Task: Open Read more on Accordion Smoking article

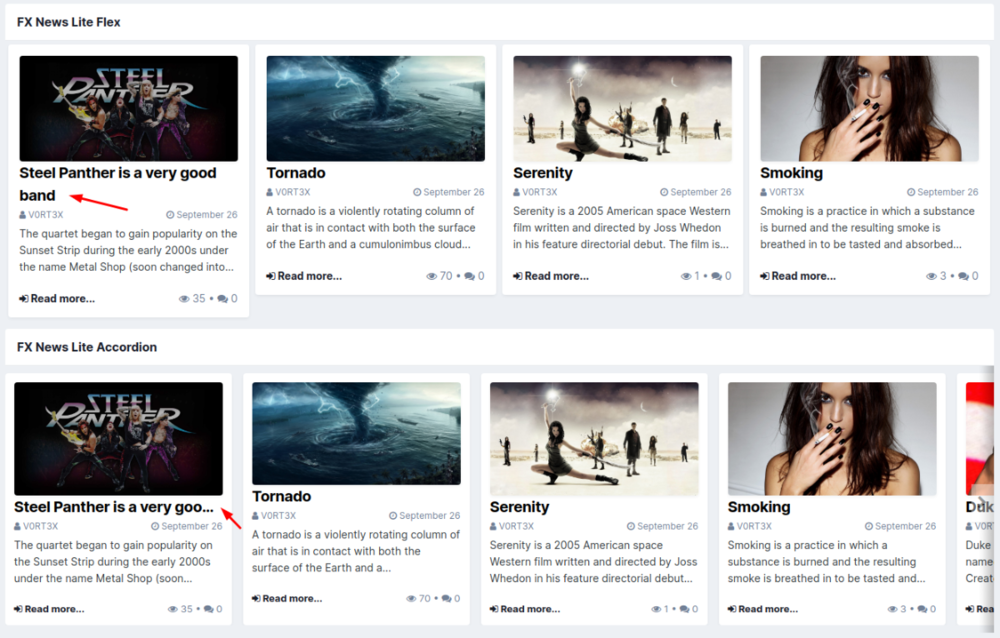Action: [762, 609]
